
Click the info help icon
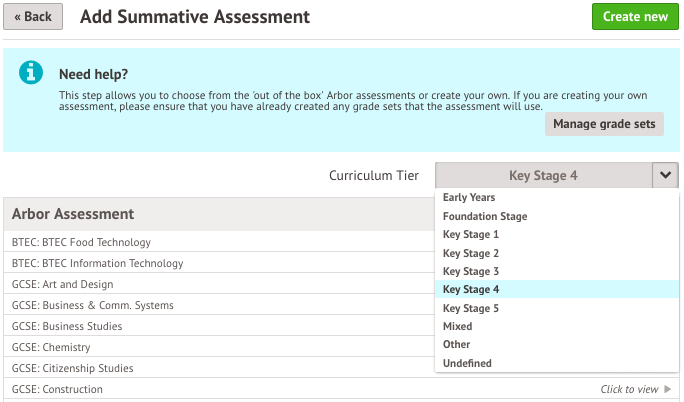(x=31, y=72)
